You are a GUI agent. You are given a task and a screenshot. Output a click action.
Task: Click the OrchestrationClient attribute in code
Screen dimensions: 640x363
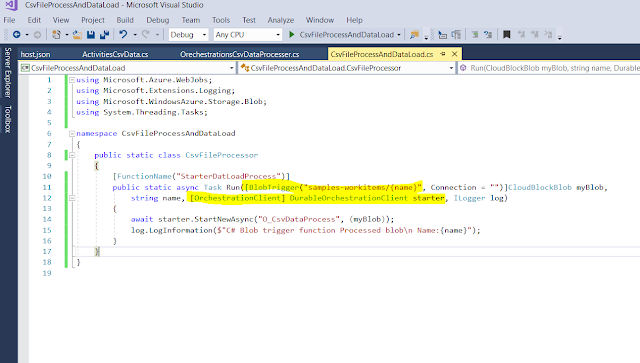238,198
